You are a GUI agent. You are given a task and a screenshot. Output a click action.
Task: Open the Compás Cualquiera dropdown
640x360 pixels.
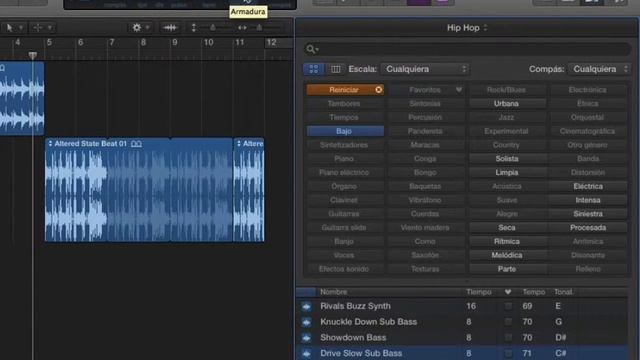599,69
